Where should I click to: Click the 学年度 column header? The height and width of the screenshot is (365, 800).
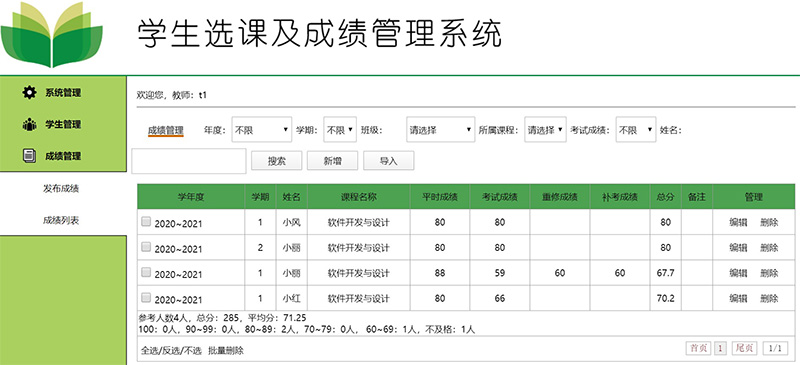191,197
